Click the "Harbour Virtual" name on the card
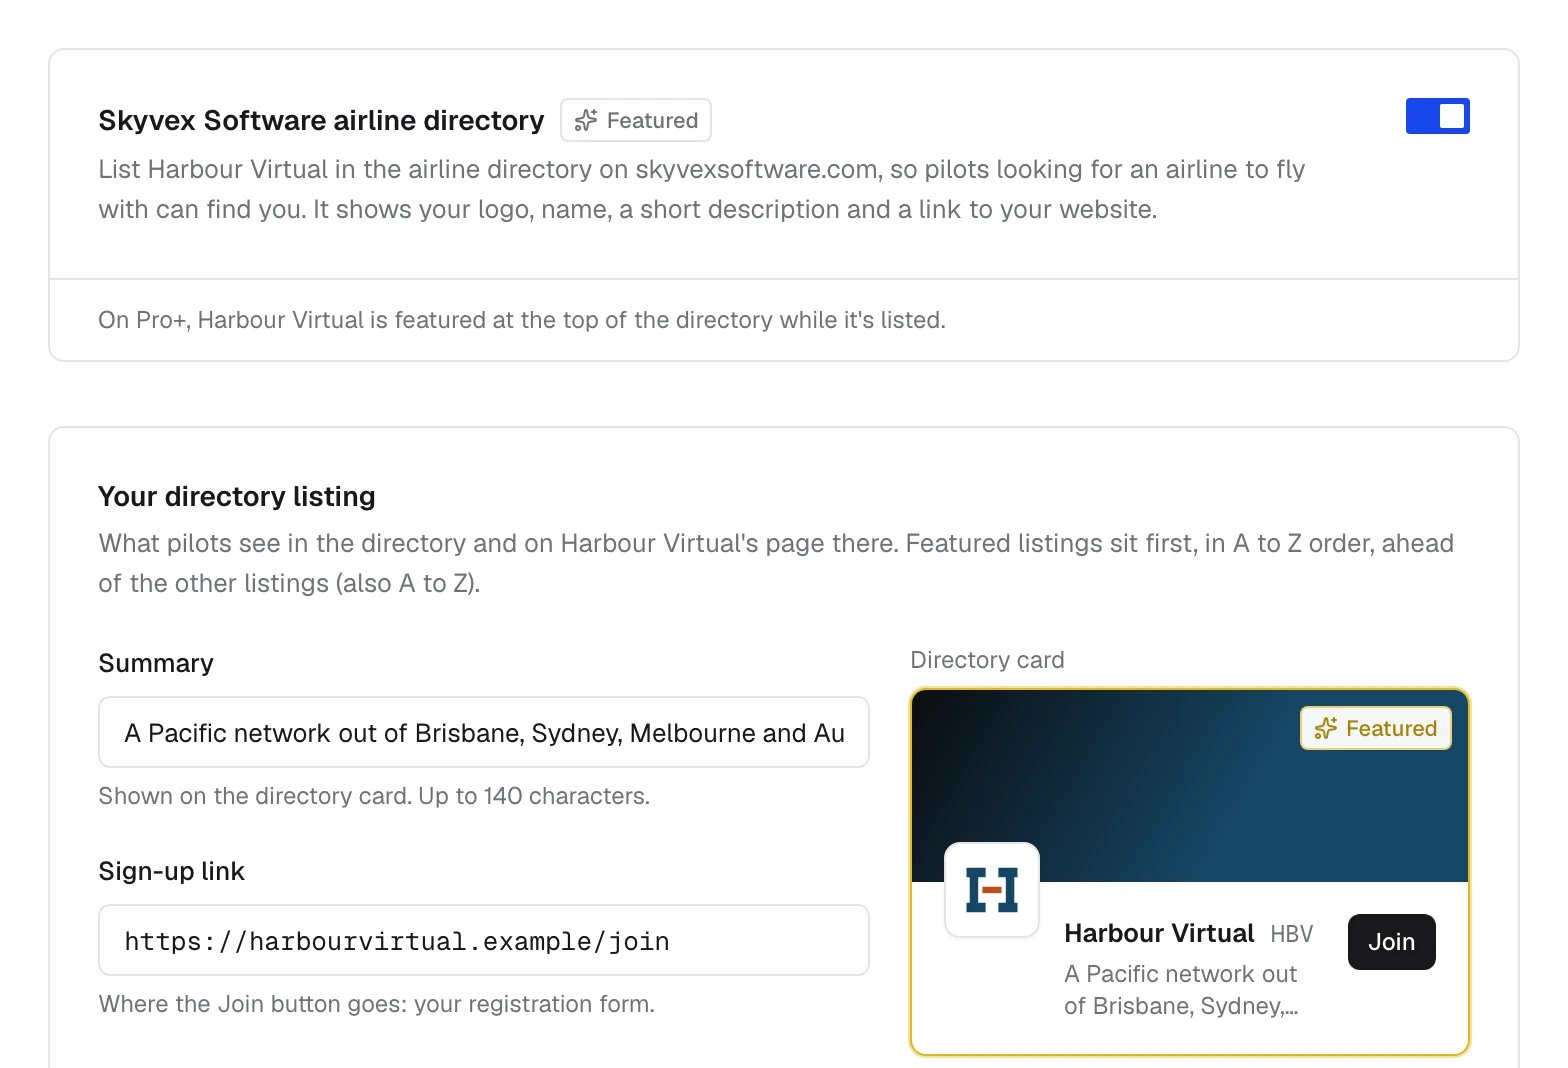The width and height of the screenshot is (1568, 1068). coord(1159,933)
